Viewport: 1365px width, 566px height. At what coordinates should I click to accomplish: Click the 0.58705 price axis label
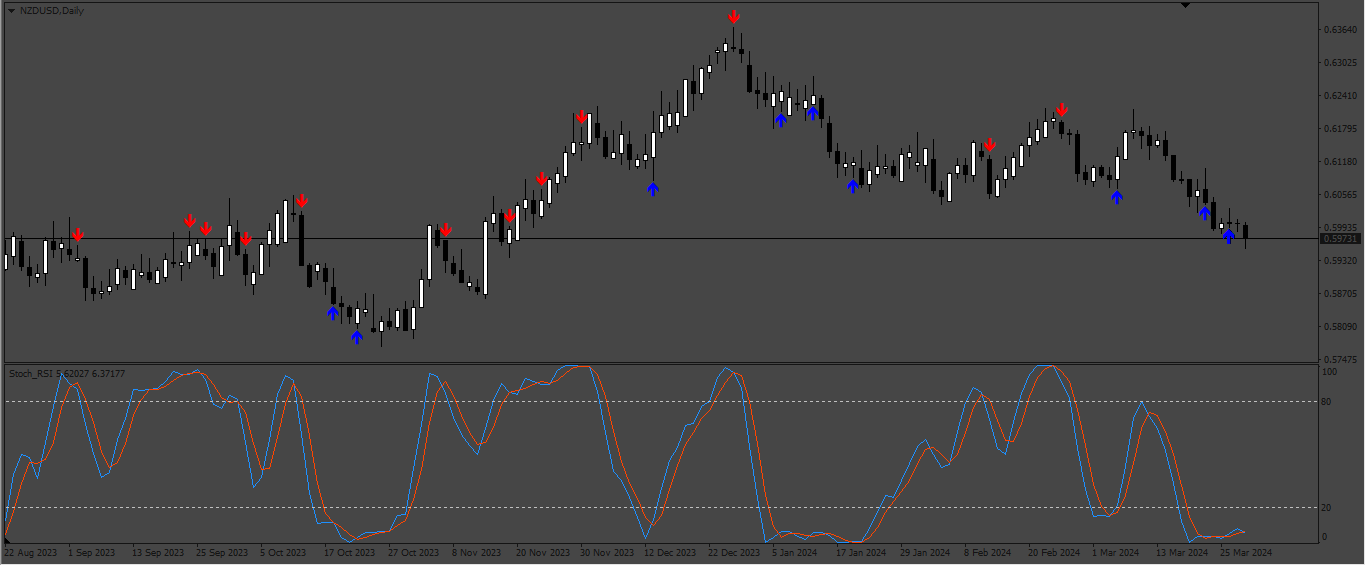pyautogui.click(x=1340, y=293)
